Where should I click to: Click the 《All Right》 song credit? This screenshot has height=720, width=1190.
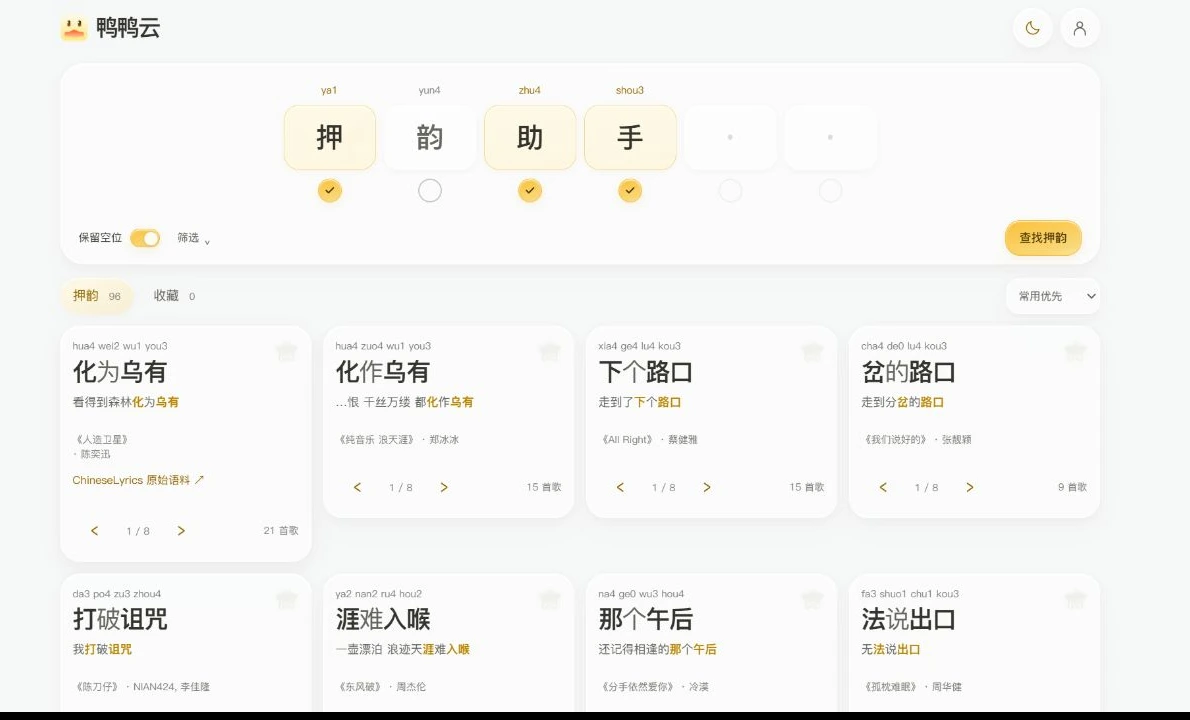coord(627,439)
